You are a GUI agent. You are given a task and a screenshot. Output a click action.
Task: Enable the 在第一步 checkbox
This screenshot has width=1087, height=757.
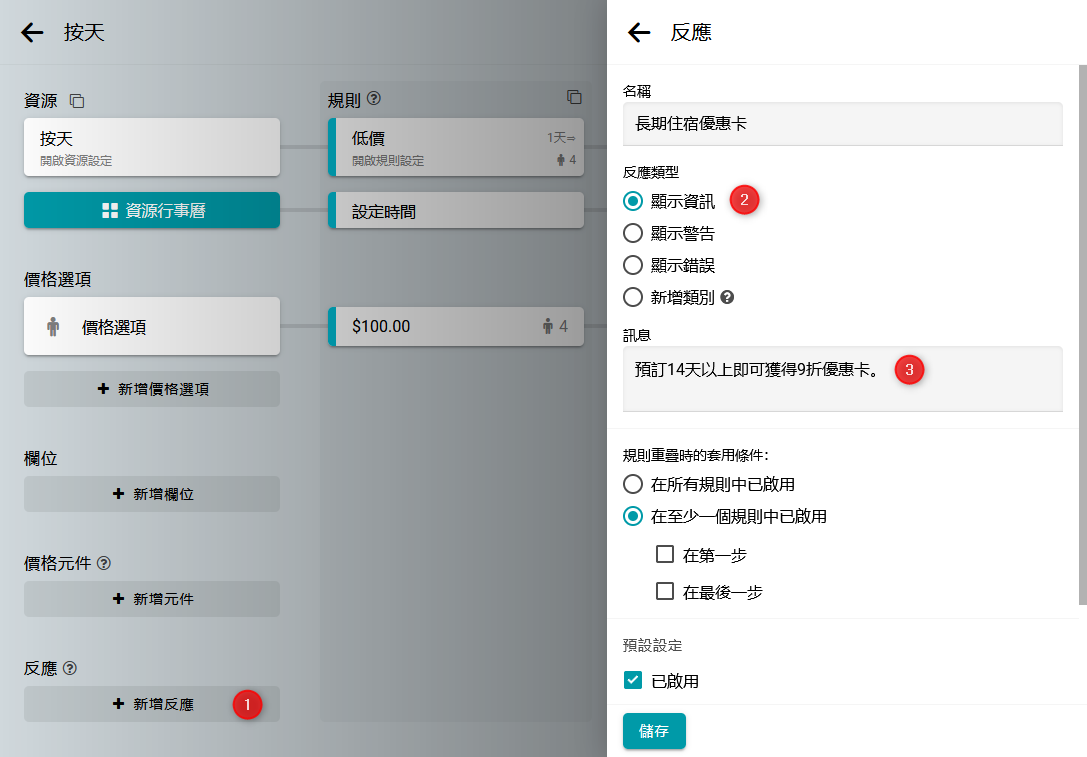[x=665, y=555]
